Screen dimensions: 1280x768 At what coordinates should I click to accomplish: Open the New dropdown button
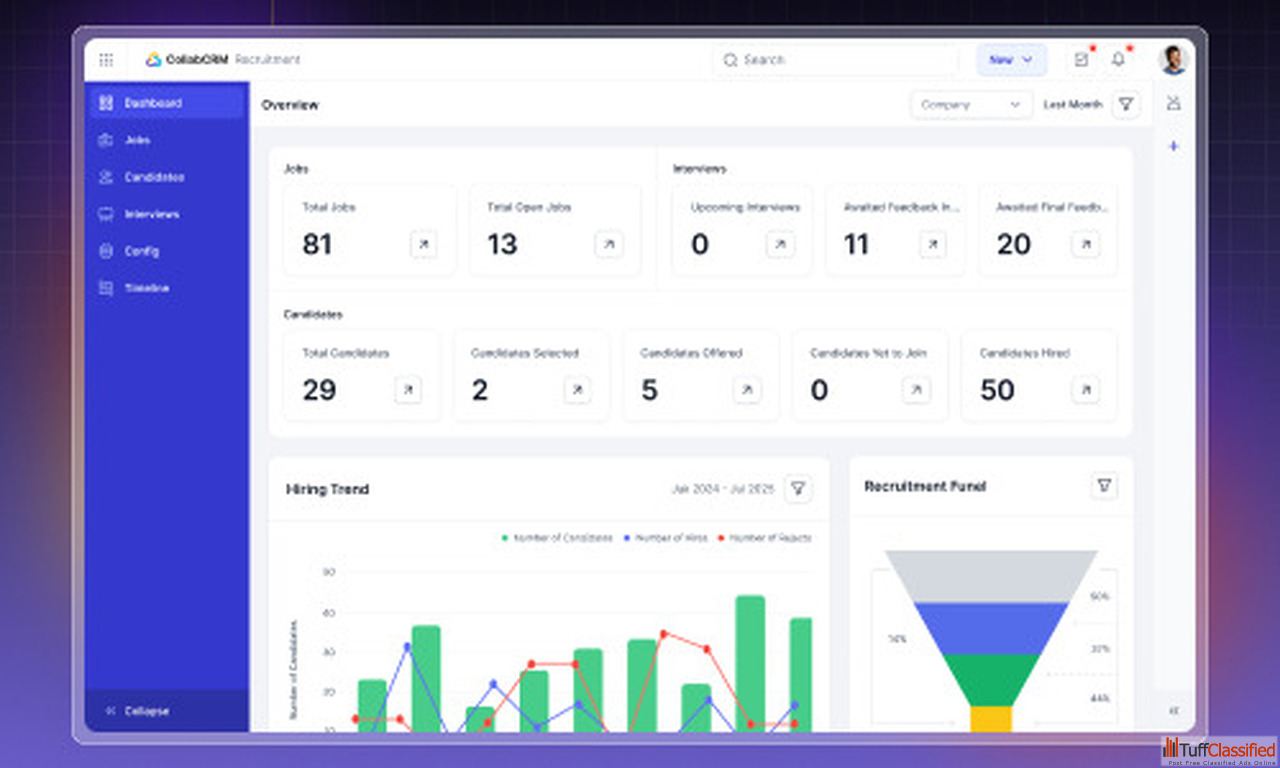[1011, 60]
